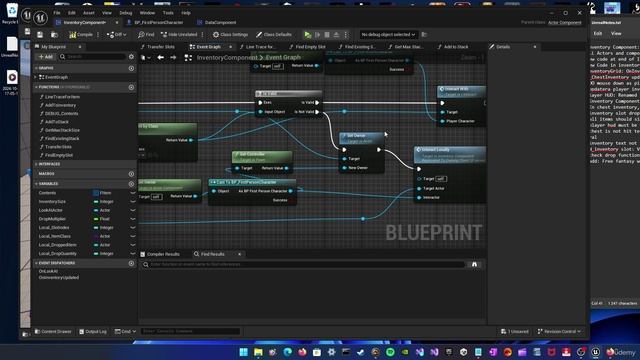The height and width of the screenshot is (360, 640).
Task: Save the current blueprint asset
Action: coord(40,35)
